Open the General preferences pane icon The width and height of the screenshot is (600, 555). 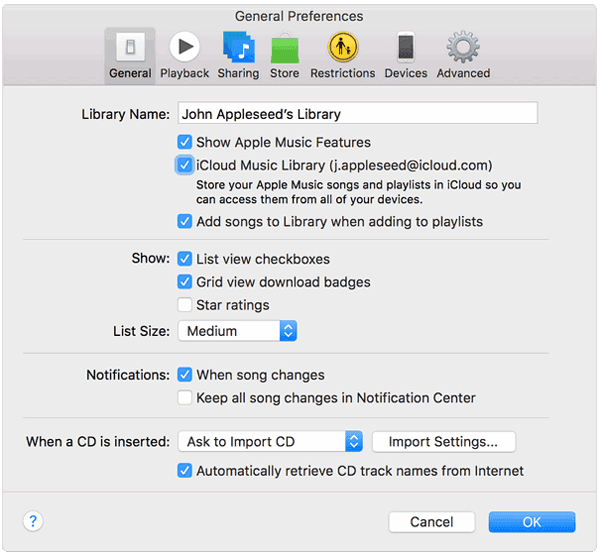click(x=130, y=56)
